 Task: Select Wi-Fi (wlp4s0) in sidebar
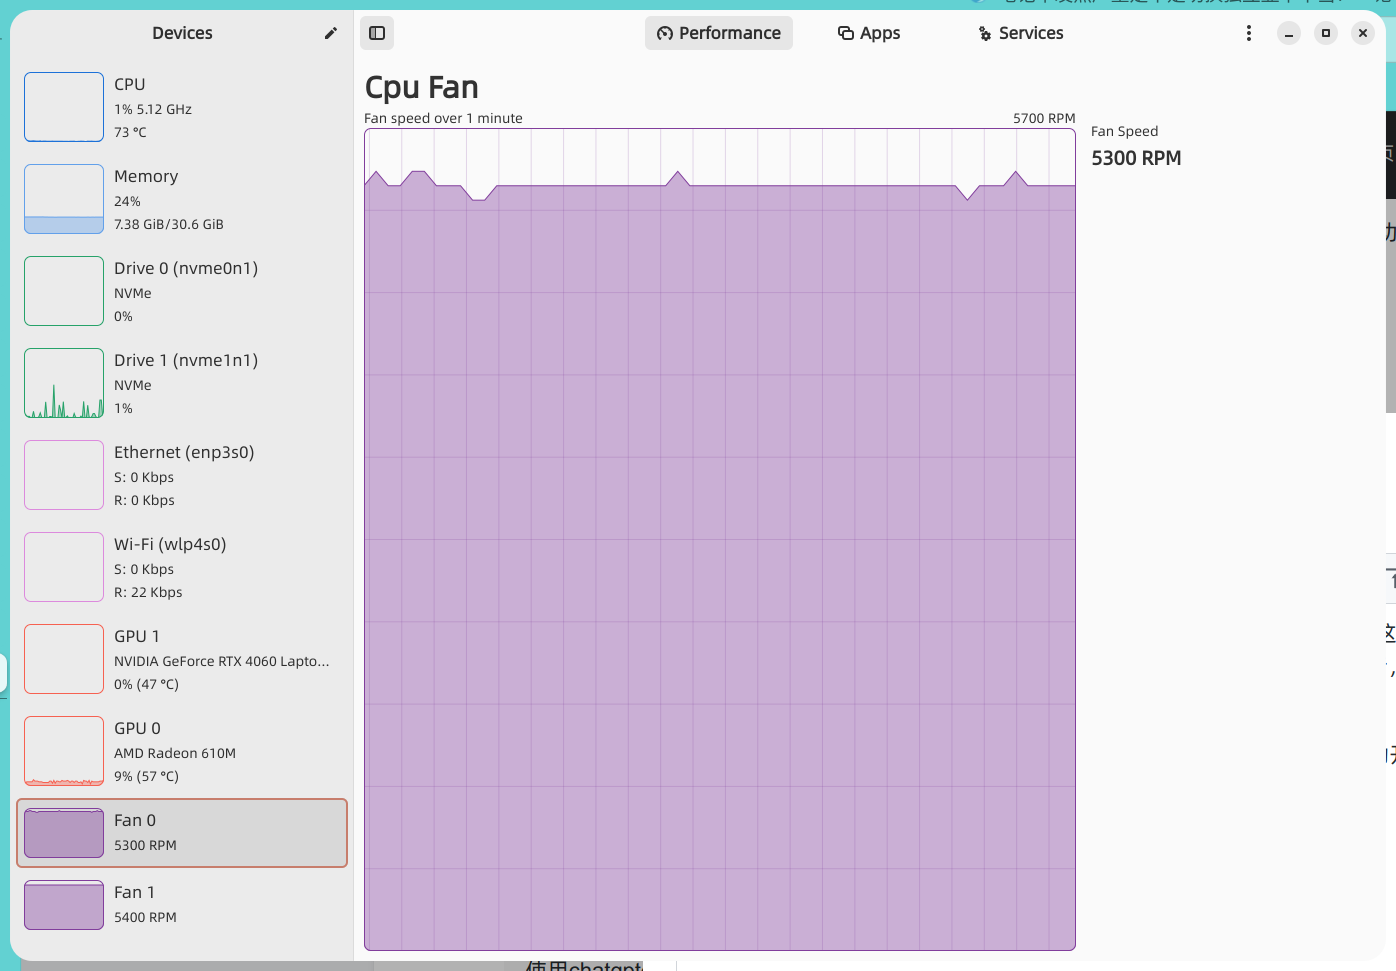click(x=182, y=567)
